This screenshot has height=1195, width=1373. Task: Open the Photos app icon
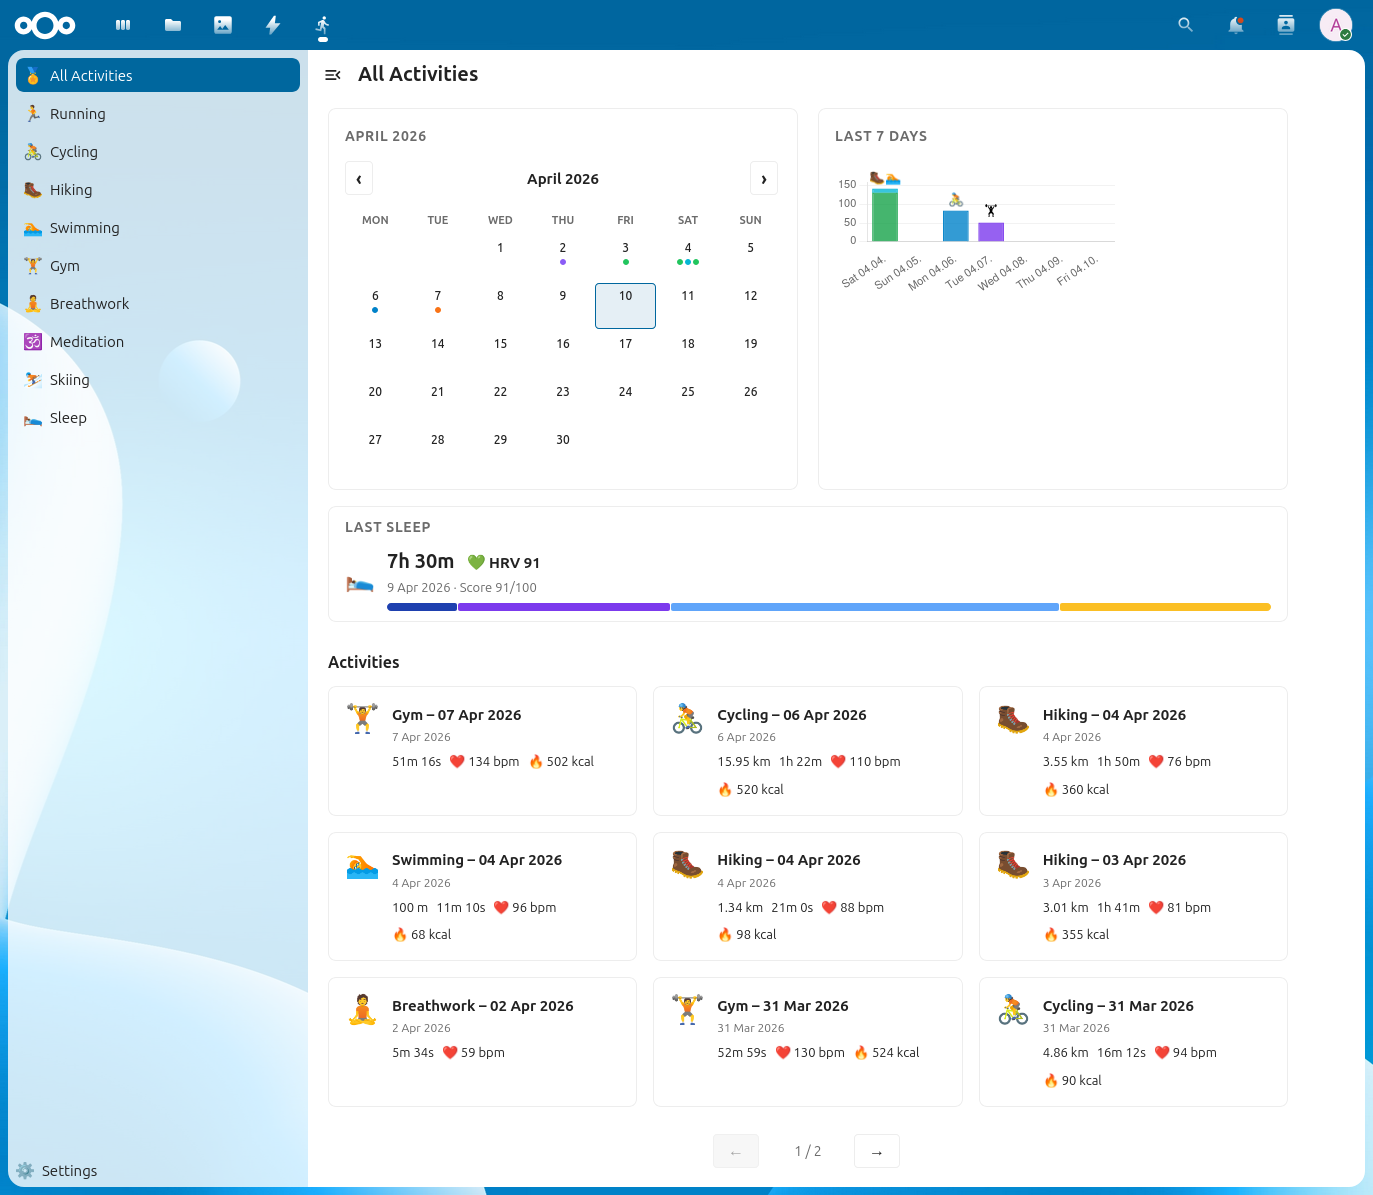pos(222,24)
